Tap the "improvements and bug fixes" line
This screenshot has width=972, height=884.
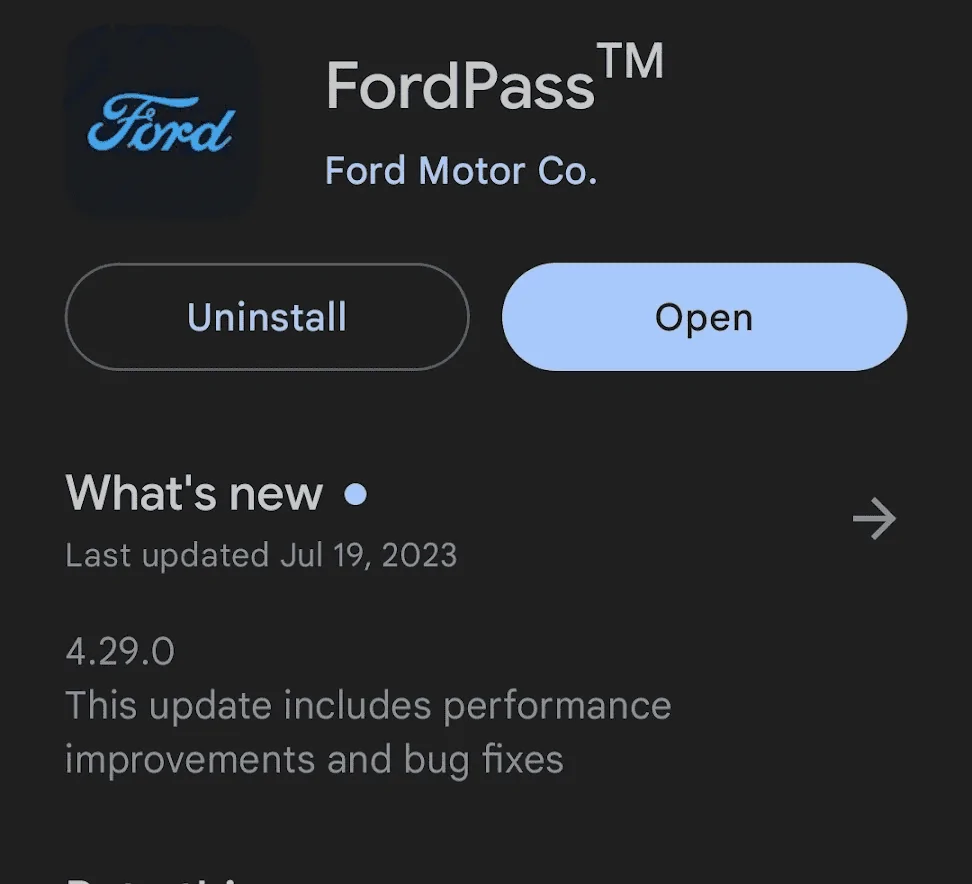[x=314, y=760]
